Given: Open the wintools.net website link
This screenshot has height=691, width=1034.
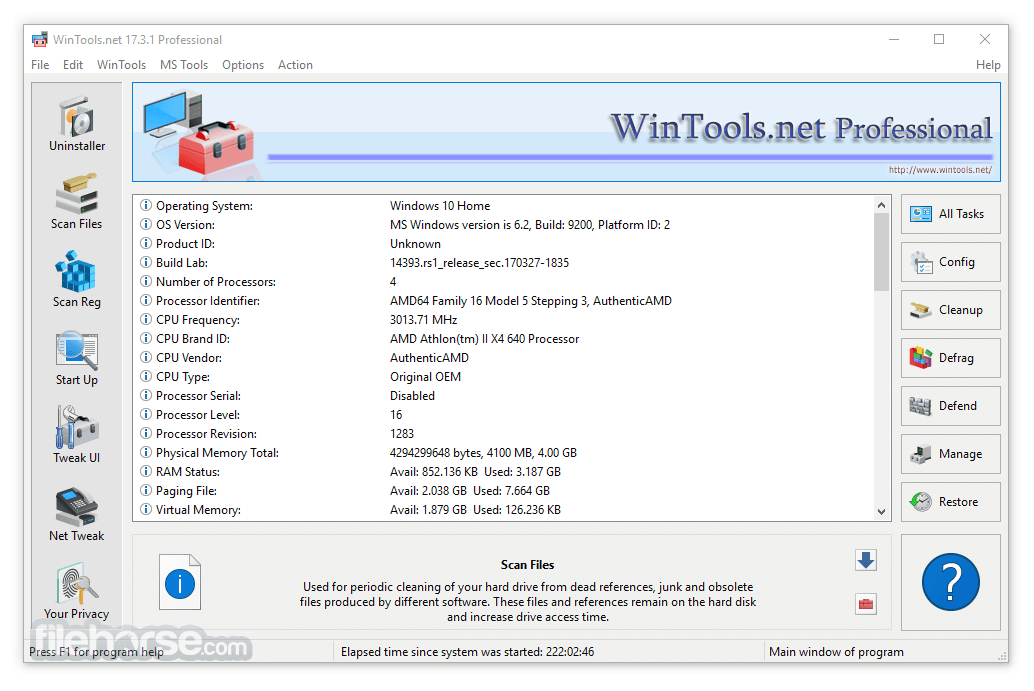Looking at the screenshot, I should click(940, 169).
